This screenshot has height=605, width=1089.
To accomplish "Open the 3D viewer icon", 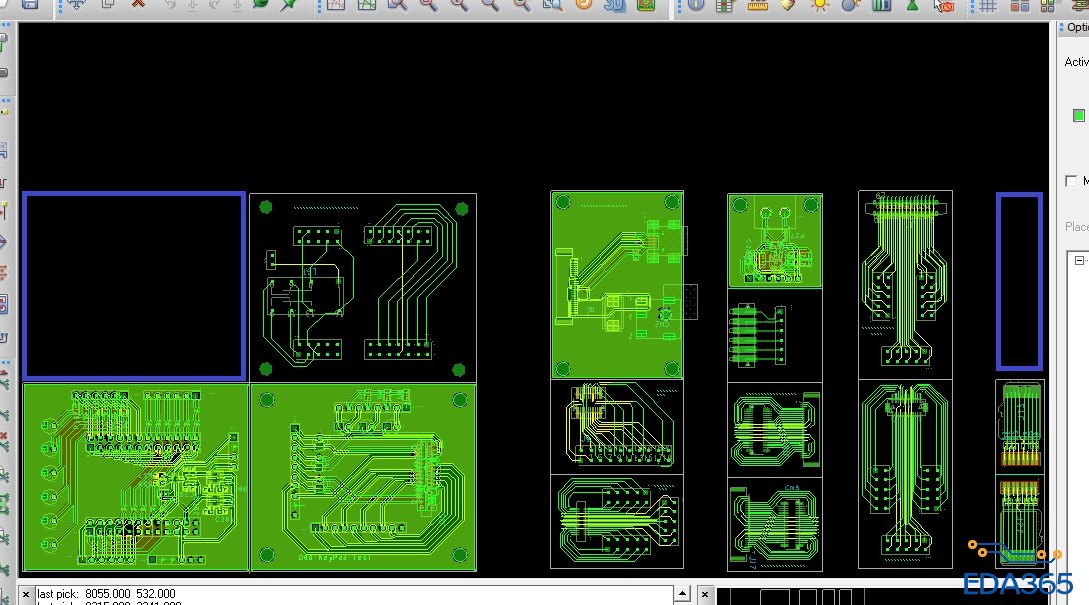I will tap(615, 5).
